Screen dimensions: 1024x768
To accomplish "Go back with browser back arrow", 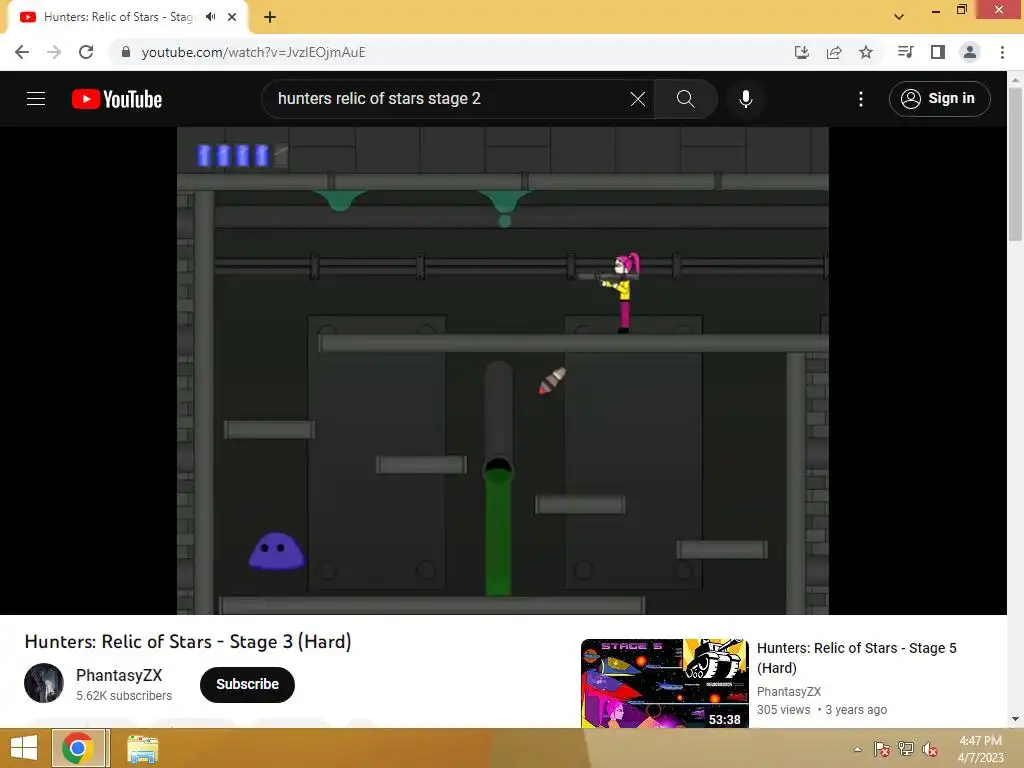I will point(22,52).
